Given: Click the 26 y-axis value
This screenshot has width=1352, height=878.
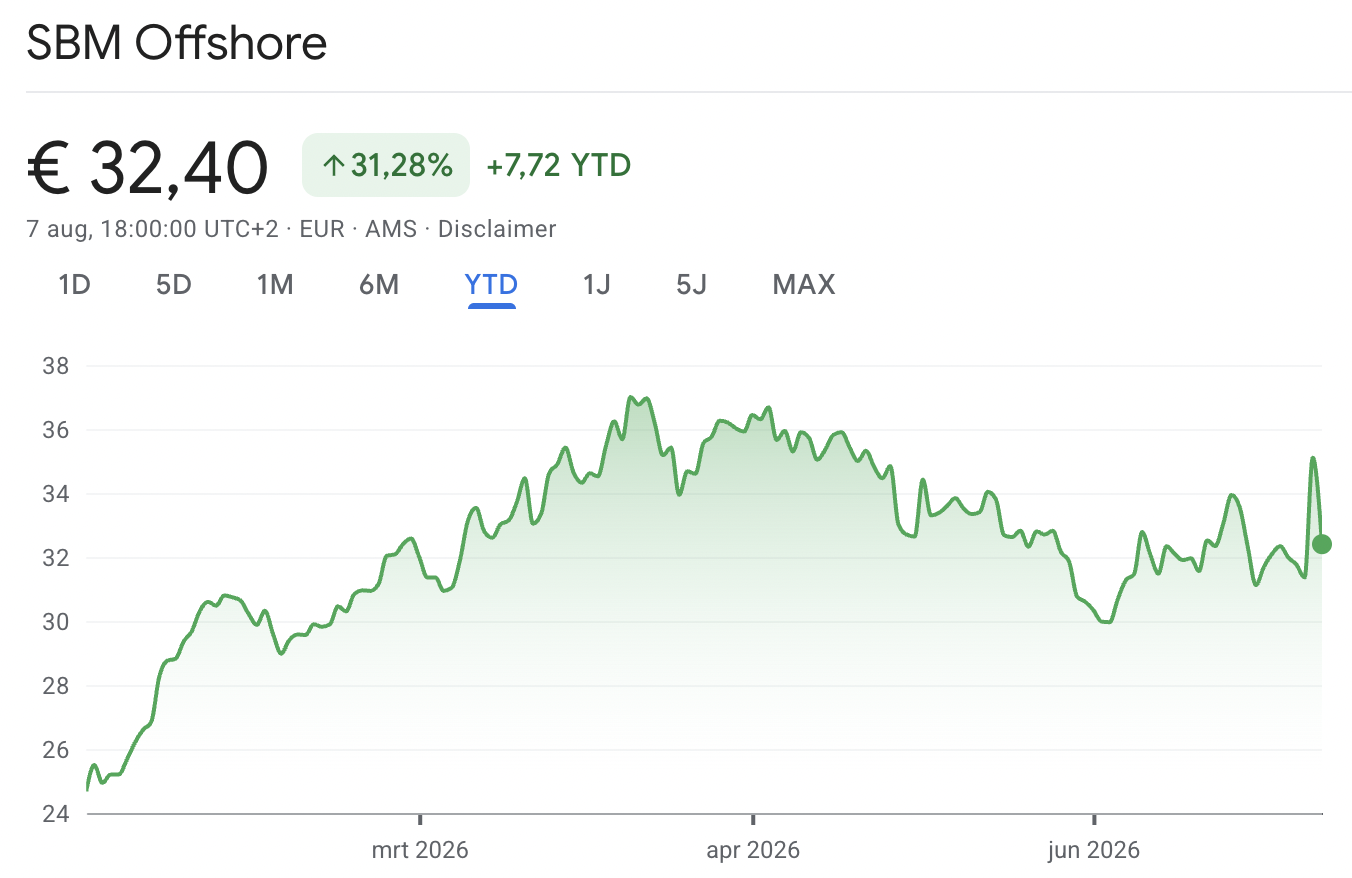Looking at the screenshot, I should (55, 750).
